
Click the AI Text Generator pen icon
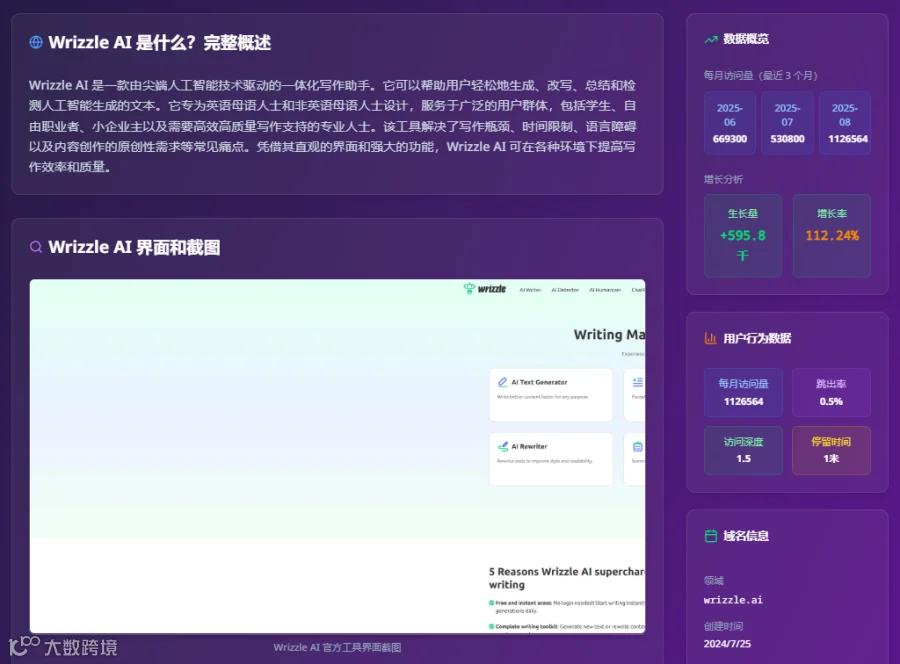click(503, 382)
